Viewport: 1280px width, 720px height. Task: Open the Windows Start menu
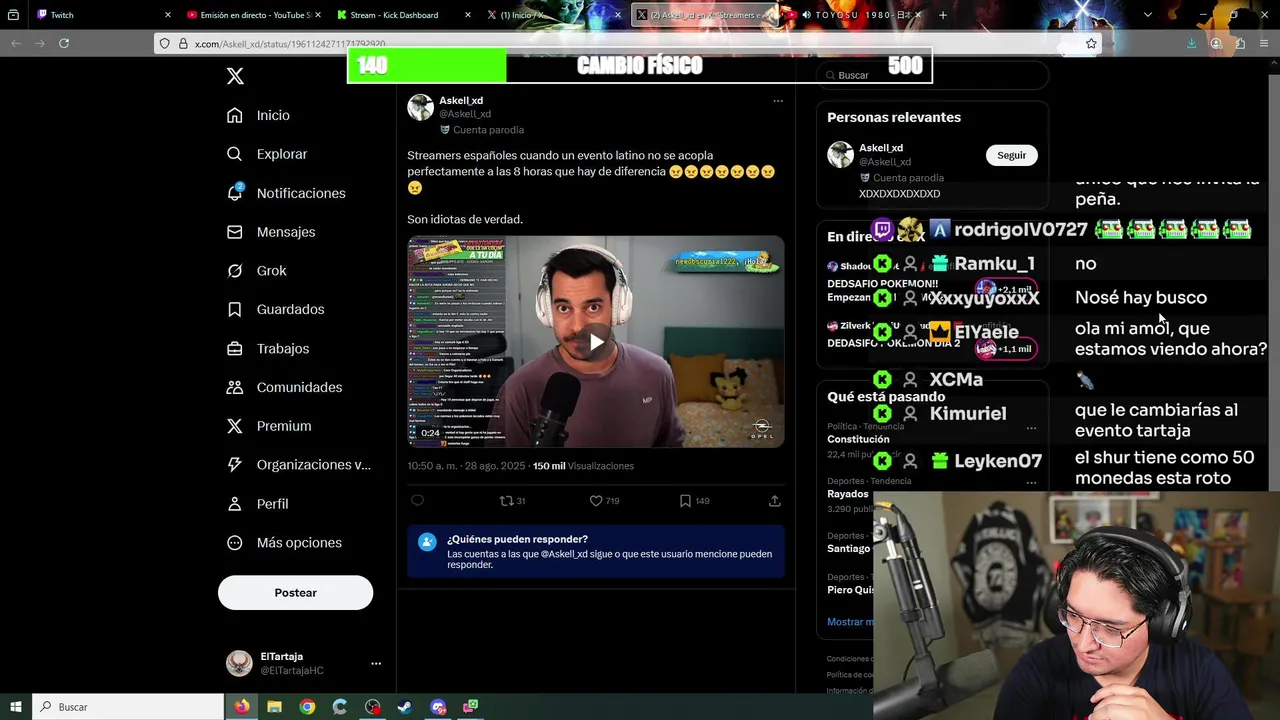coord(15,707)
